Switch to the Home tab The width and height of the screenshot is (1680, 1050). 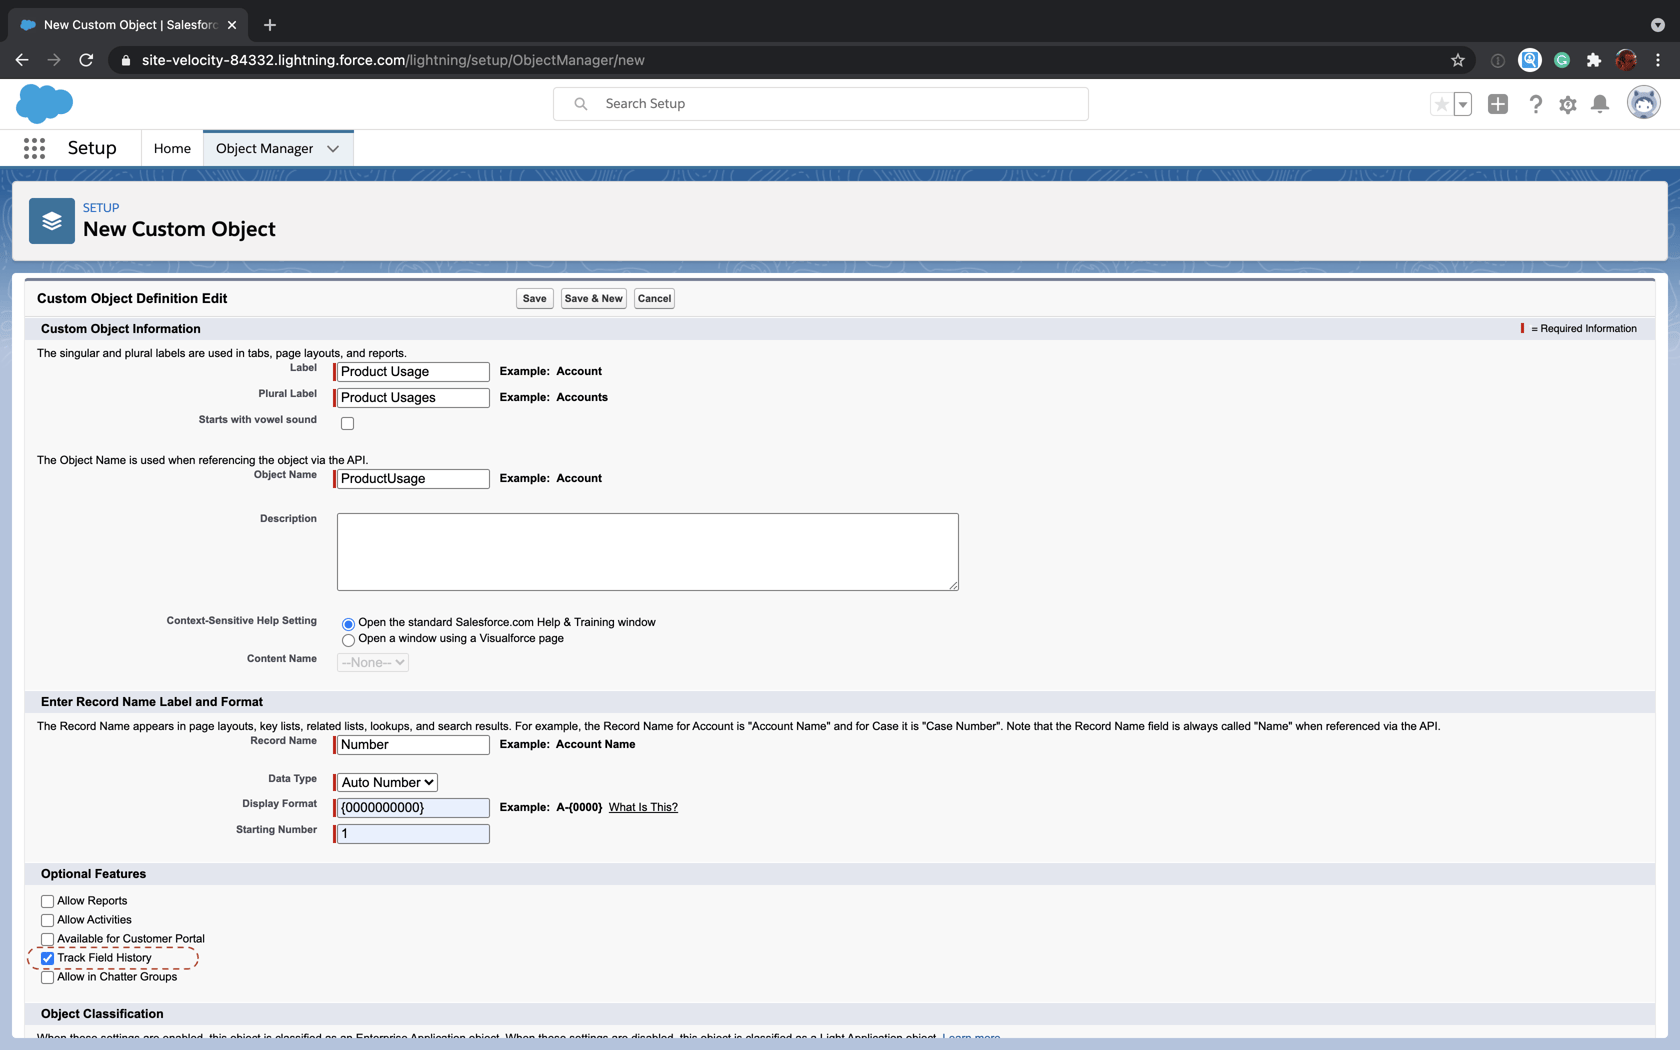(171, 148)
